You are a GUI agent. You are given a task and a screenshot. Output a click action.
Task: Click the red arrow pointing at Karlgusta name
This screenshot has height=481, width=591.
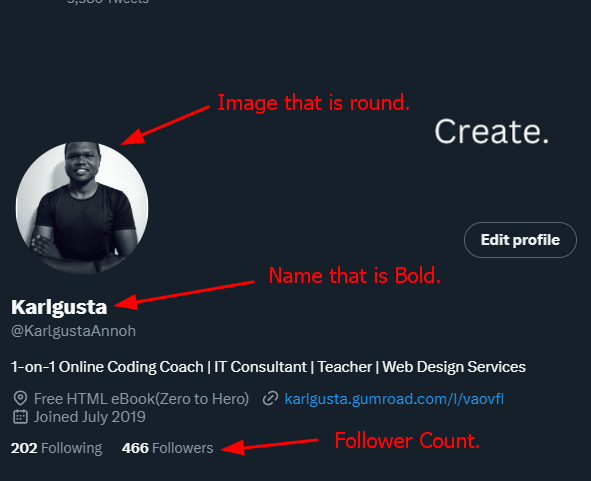pyautogui.click(x=184, y=295)
